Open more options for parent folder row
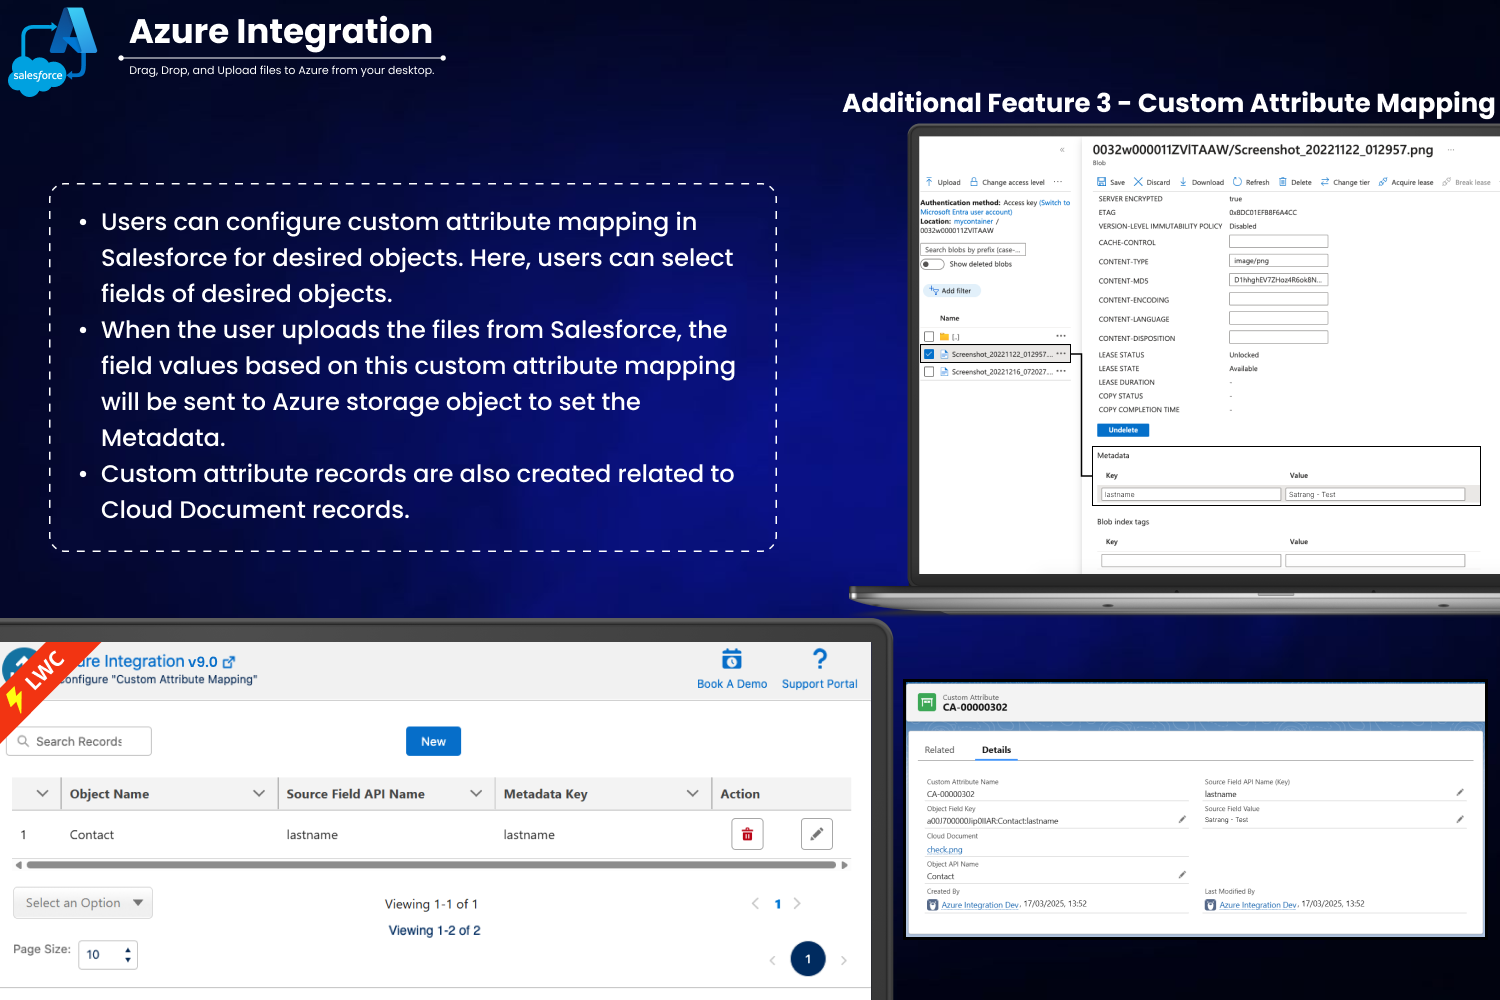Image resolution: width=1500 pixels, height=1000 pixels. [1061, 336]
